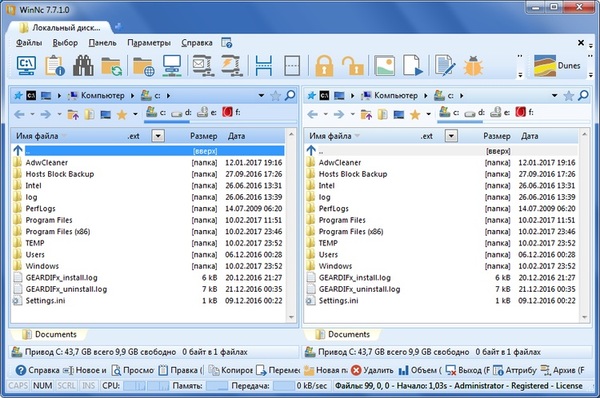
Task: Click the orange bug icon
Action: point(473,65)
